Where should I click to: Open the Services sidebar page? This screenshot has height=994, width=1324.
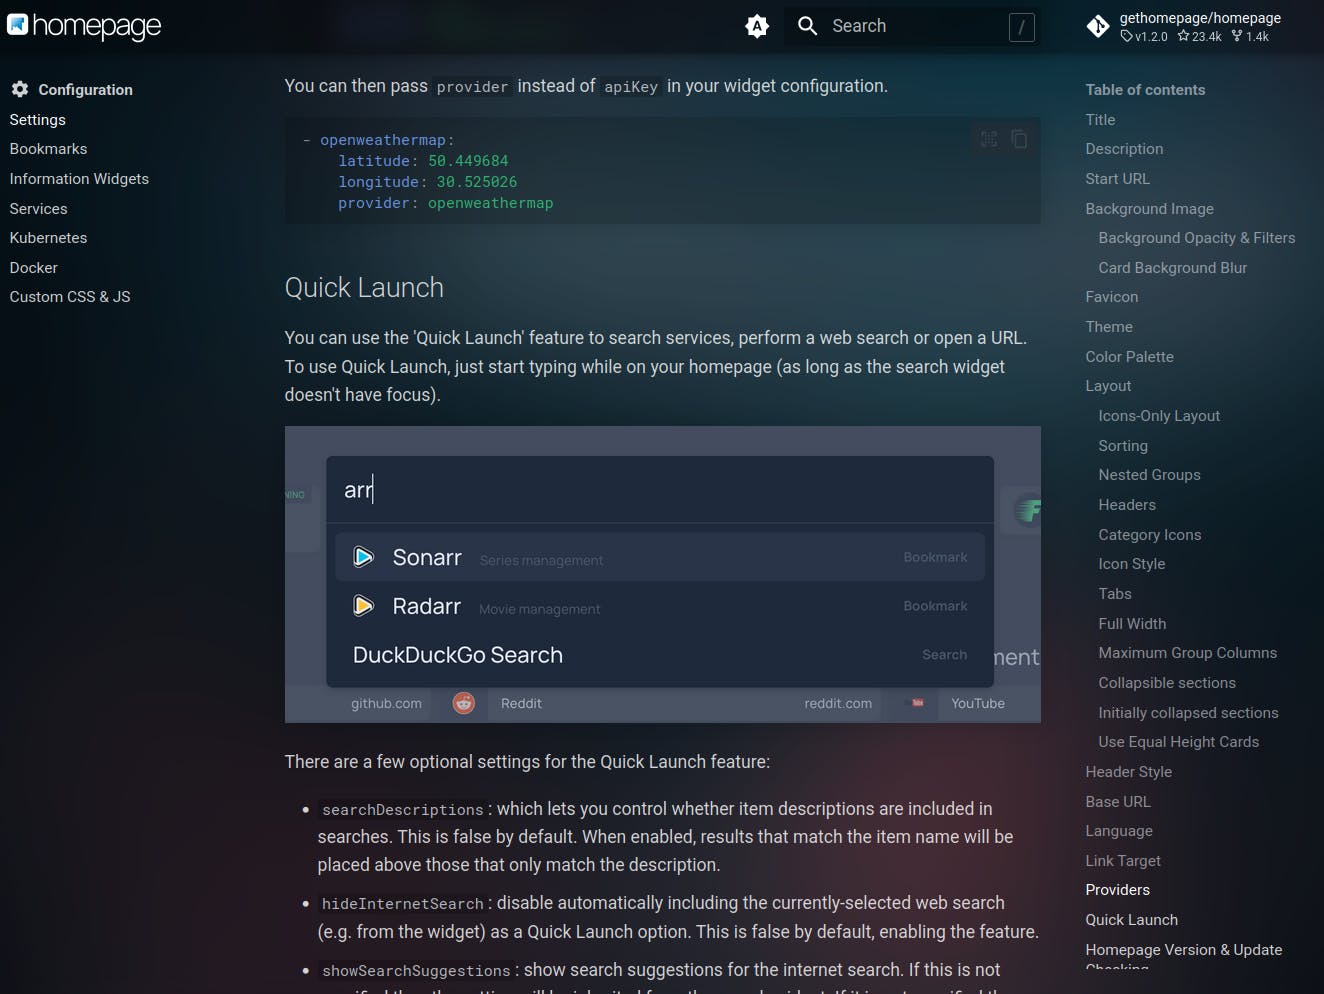coord(39,209)
